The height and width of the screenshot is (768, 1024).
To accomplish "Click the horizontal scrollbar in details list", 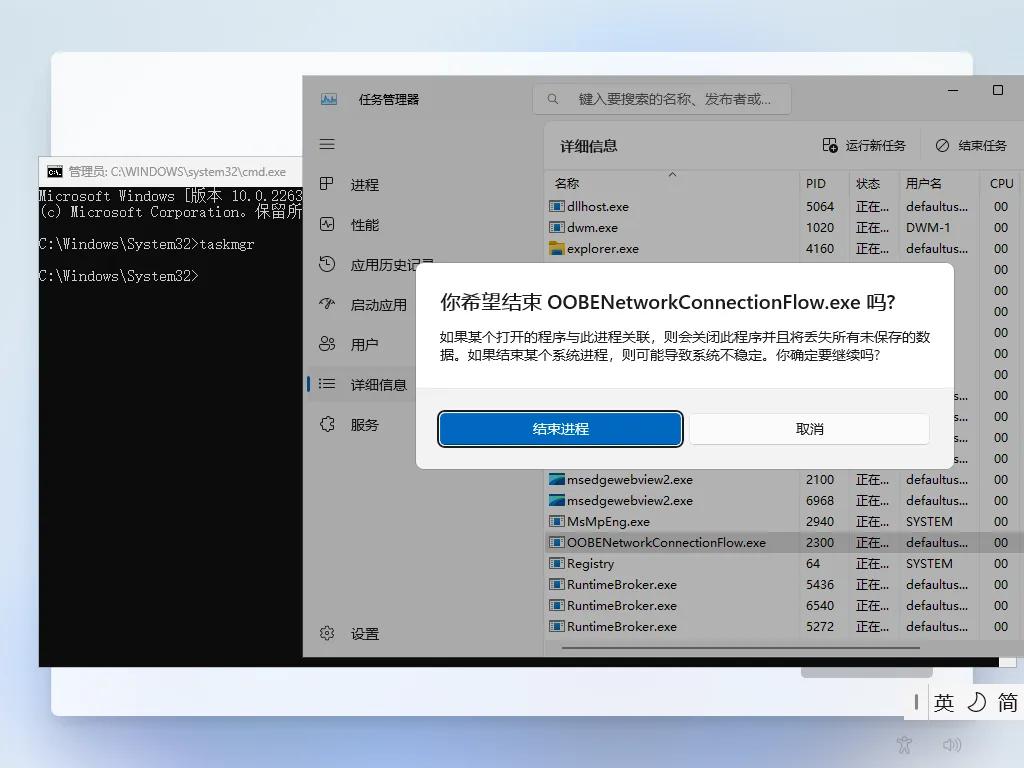I will [x=741, y=648].
